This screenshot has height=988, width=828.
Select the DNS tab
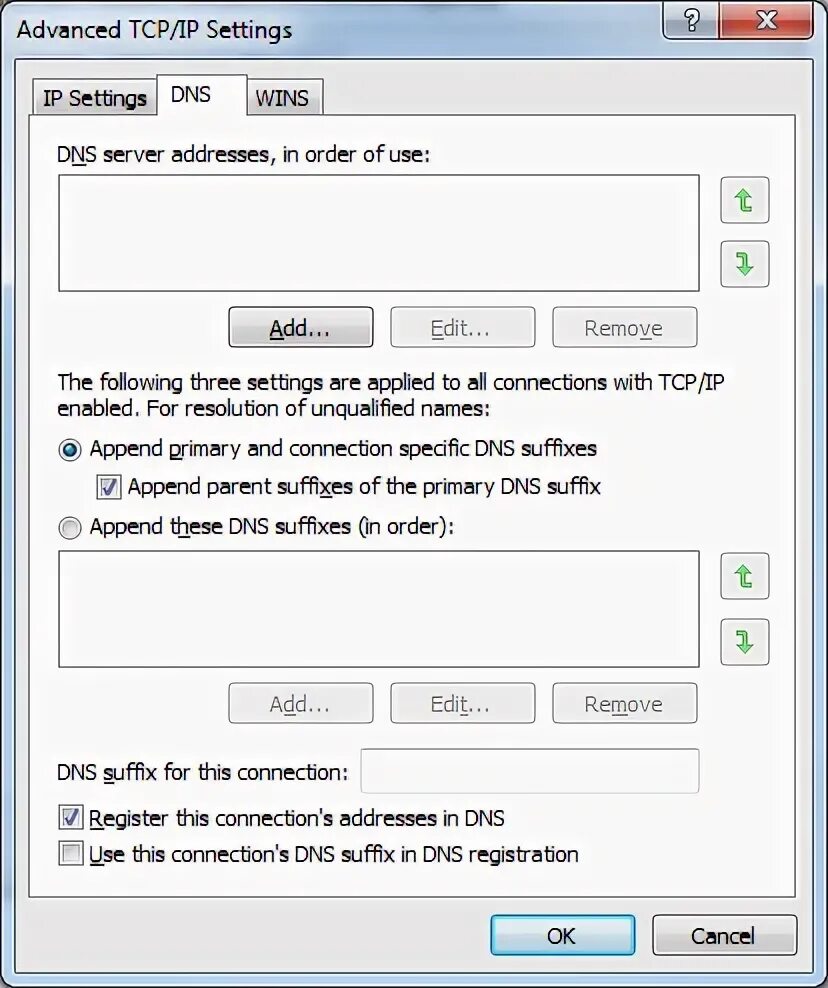tap(202, 95)
